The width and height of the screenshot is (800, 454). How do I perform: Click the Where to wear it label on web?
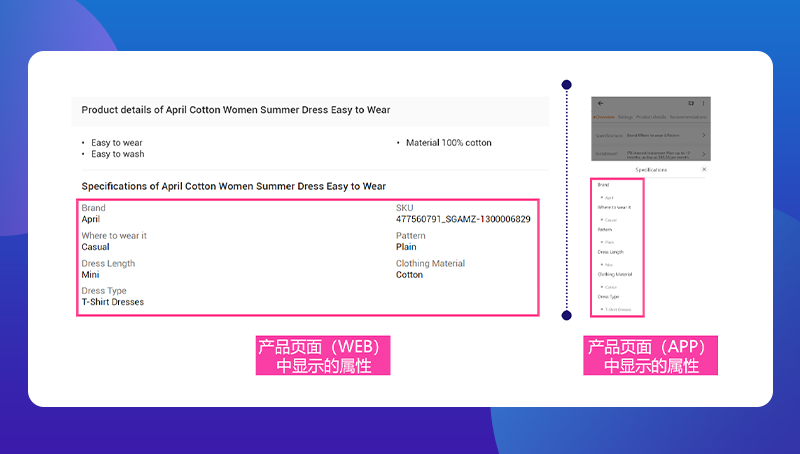pos(114,236)
